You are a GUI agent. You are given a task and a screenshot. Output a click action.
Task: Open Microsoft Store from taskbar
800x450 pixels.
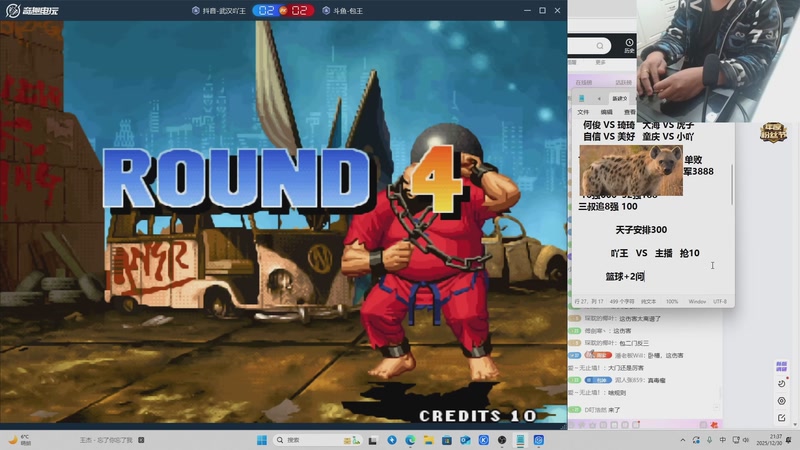point(447,440)
